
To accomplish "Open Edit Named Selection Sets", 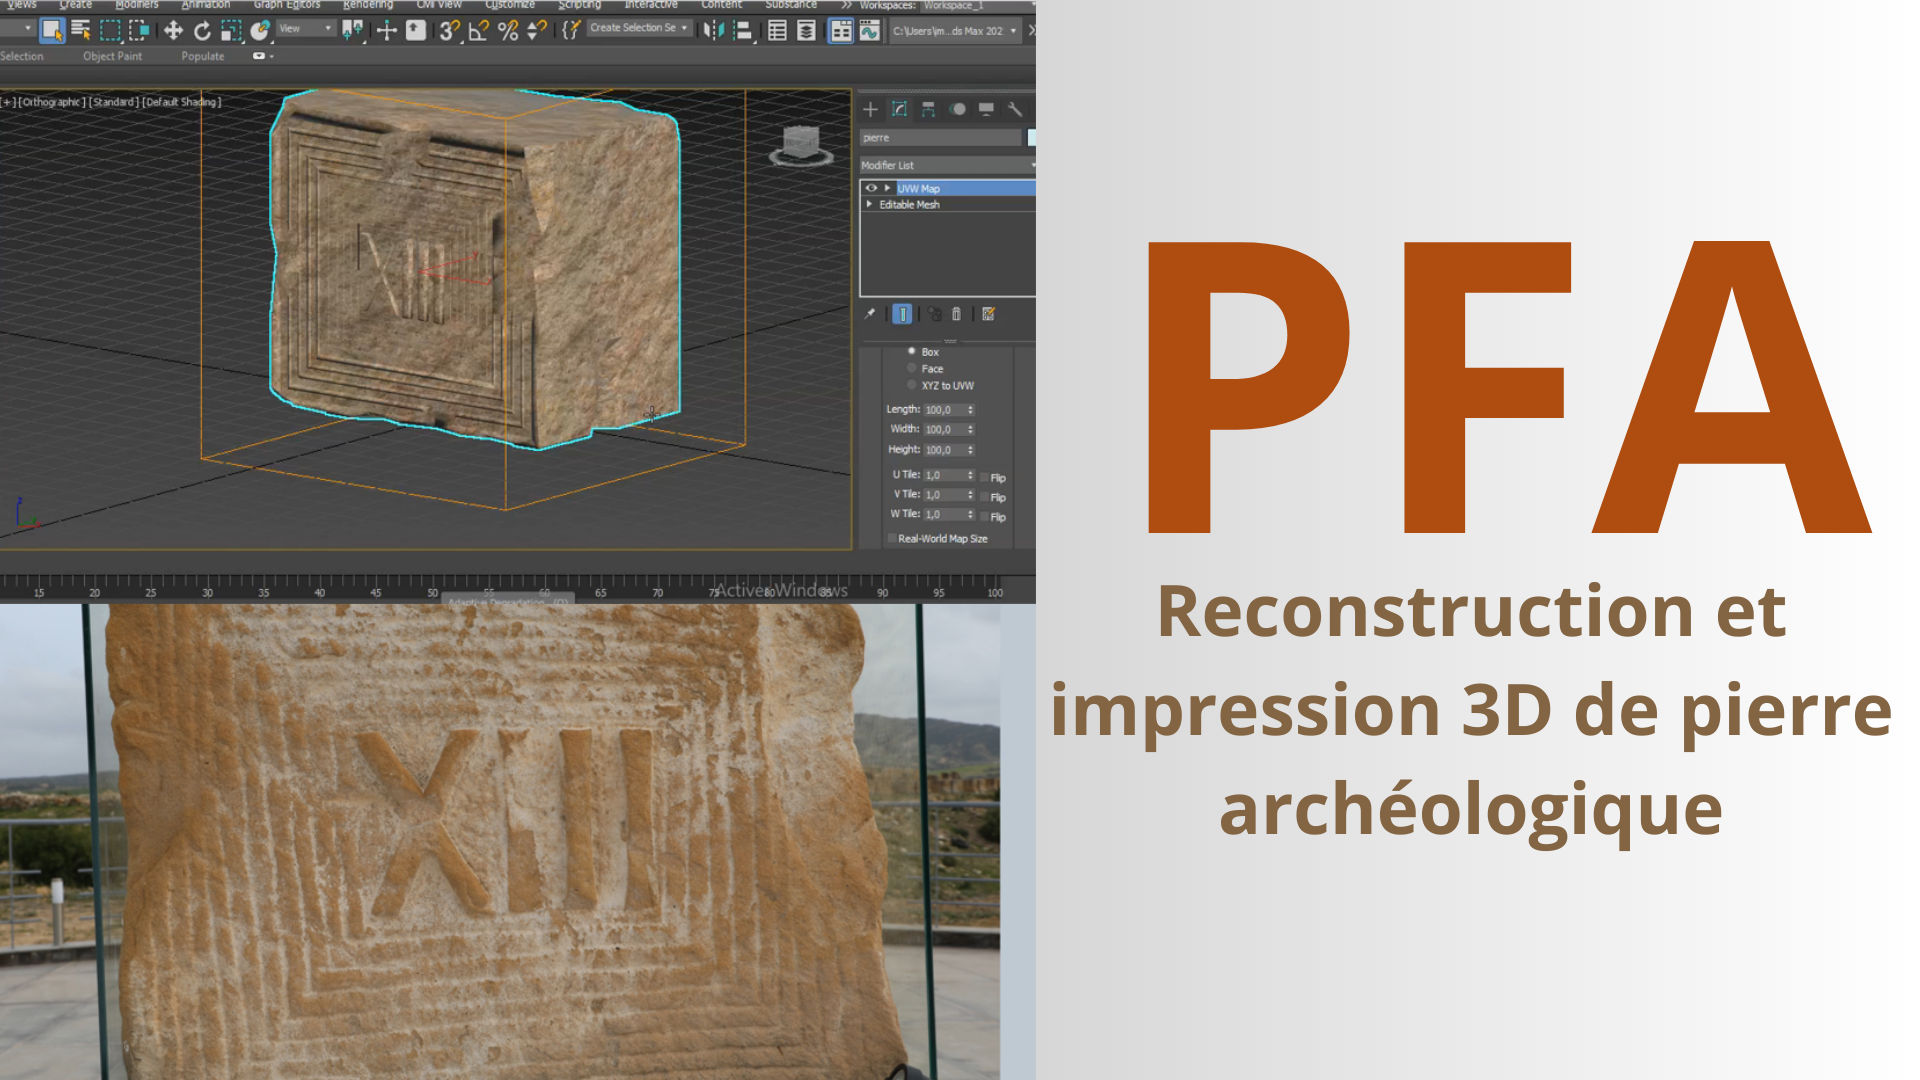I will [x=570, y=31].
